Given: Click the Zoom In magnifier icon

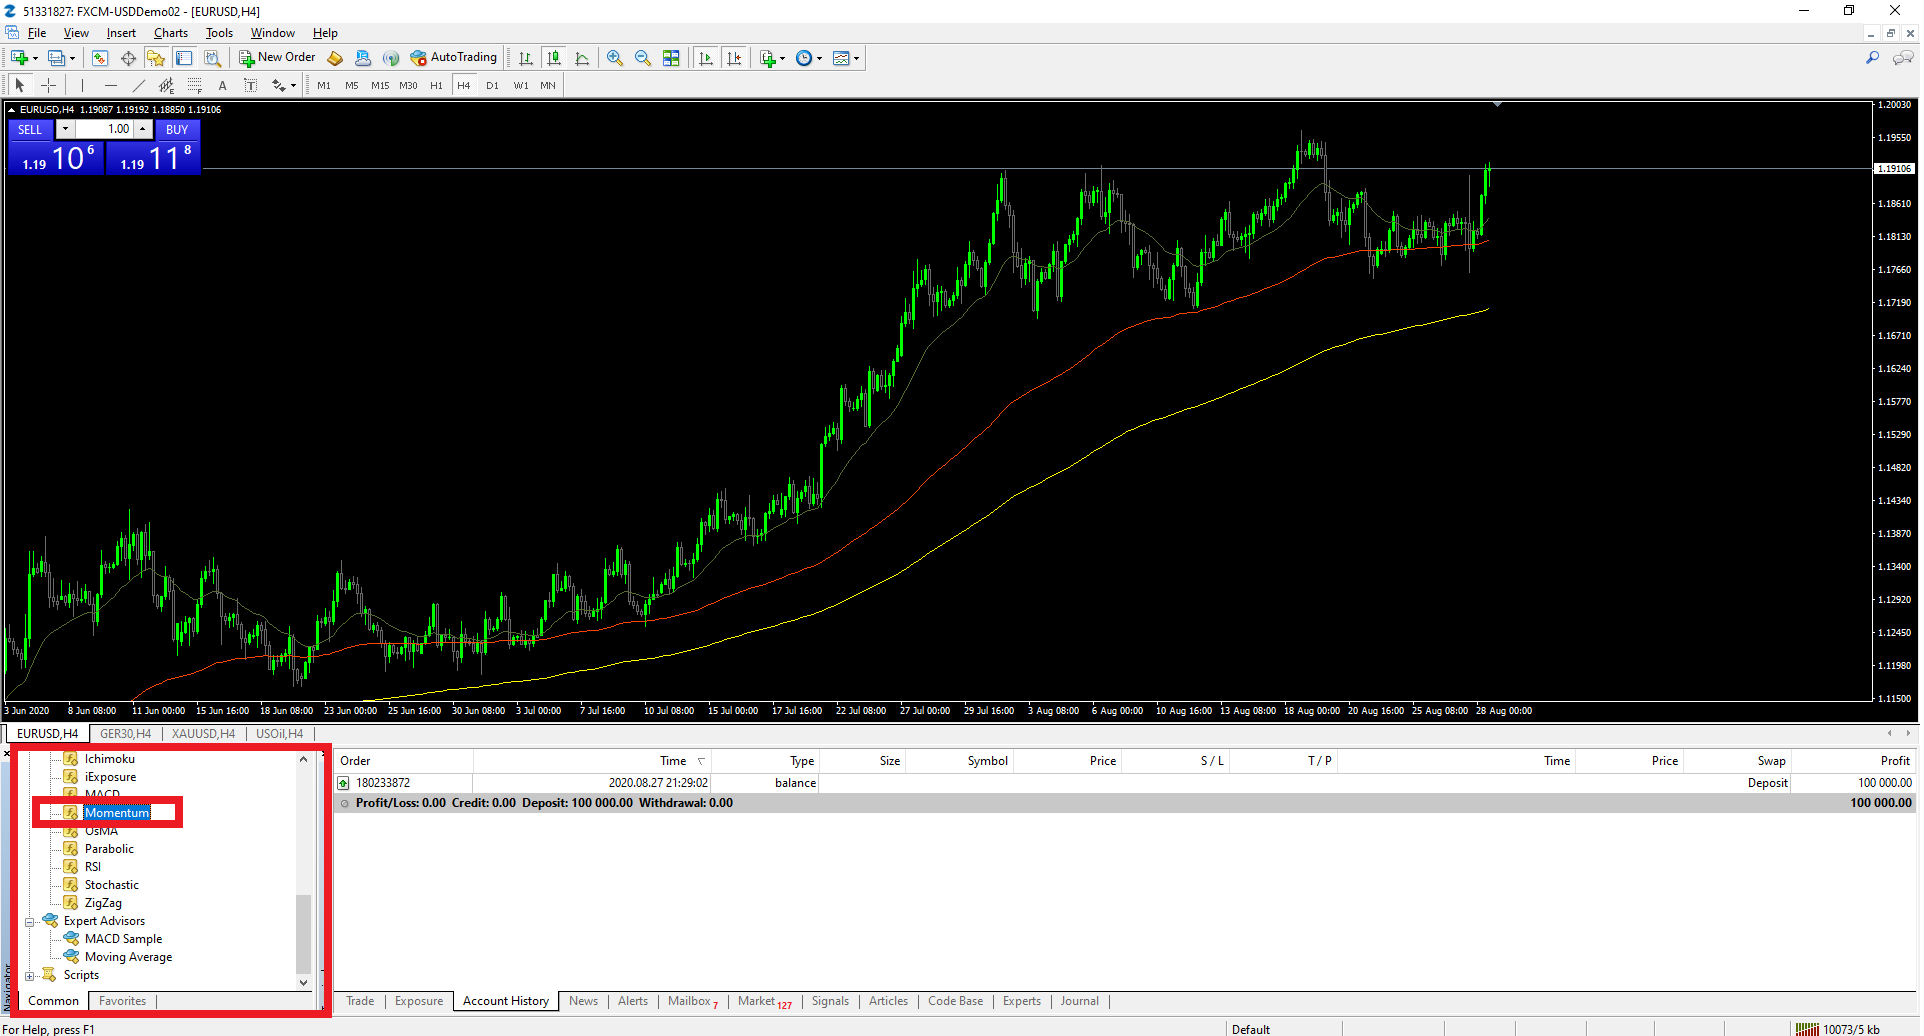Looking at the screenshot, I should pyautogui.click(x=615, y=58).
